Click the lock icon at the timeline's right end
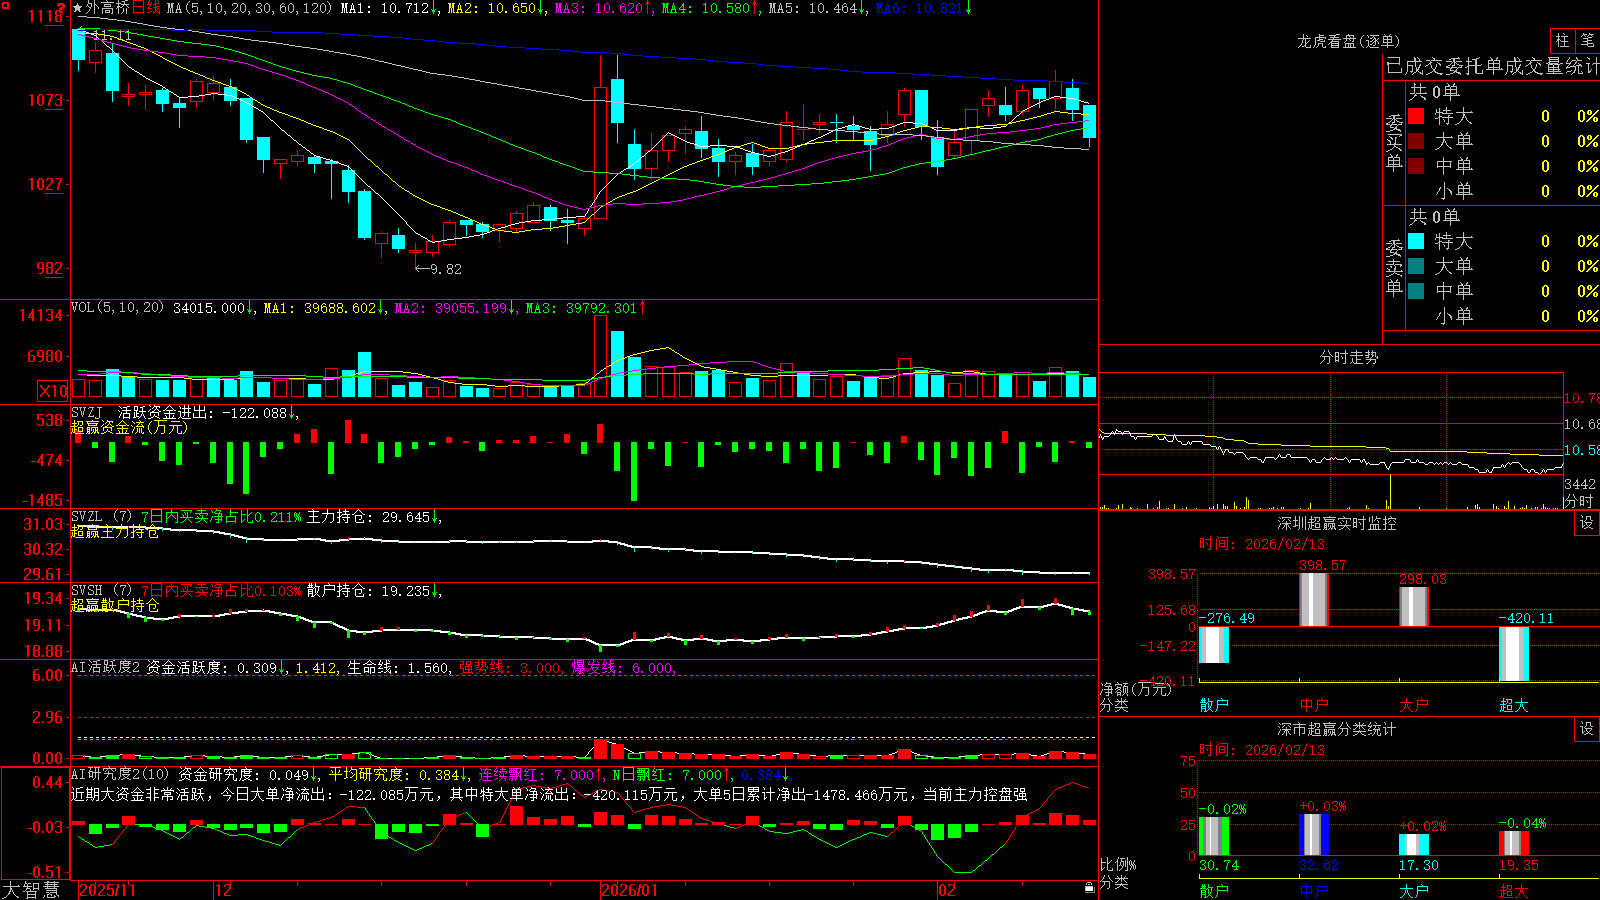Viewport: 1600px width, 900px height. coord(1090,888)
